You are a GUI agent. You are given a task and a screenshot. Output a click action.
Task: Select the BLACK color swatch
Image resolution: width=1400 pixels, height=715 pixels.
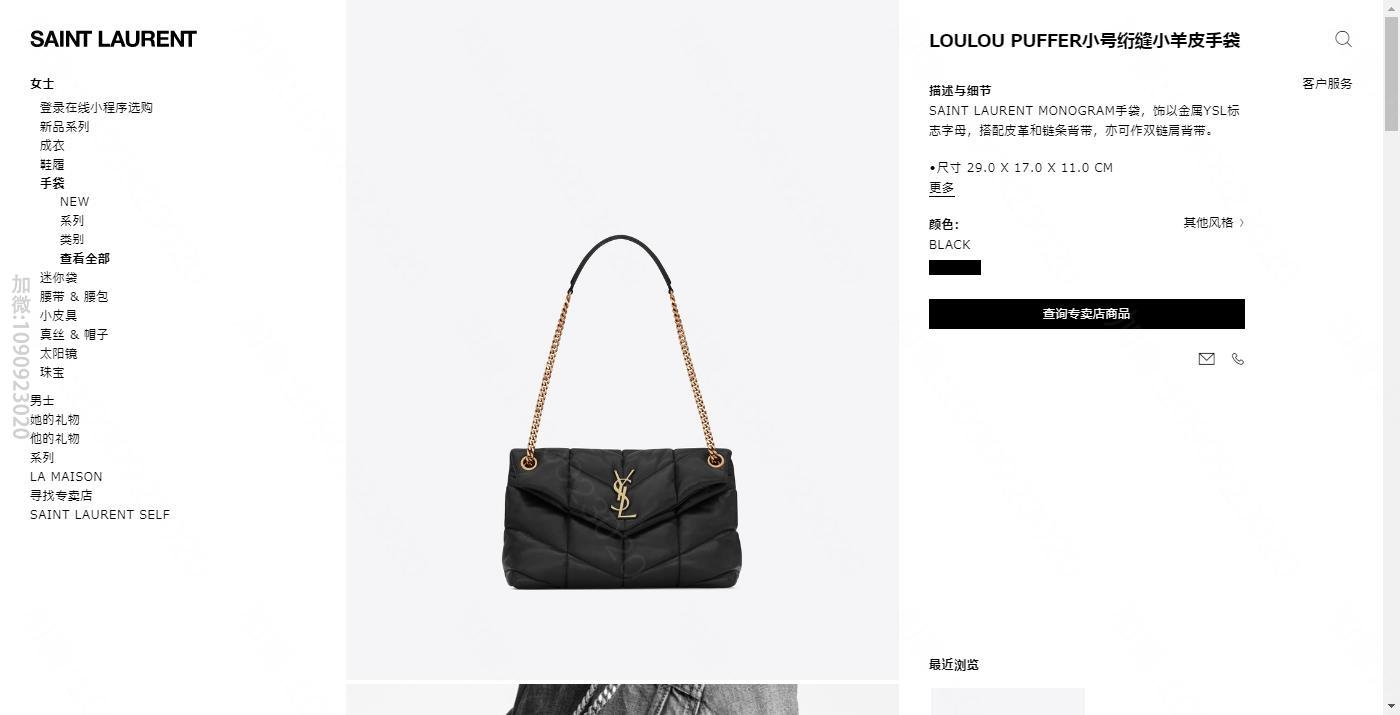955,267
